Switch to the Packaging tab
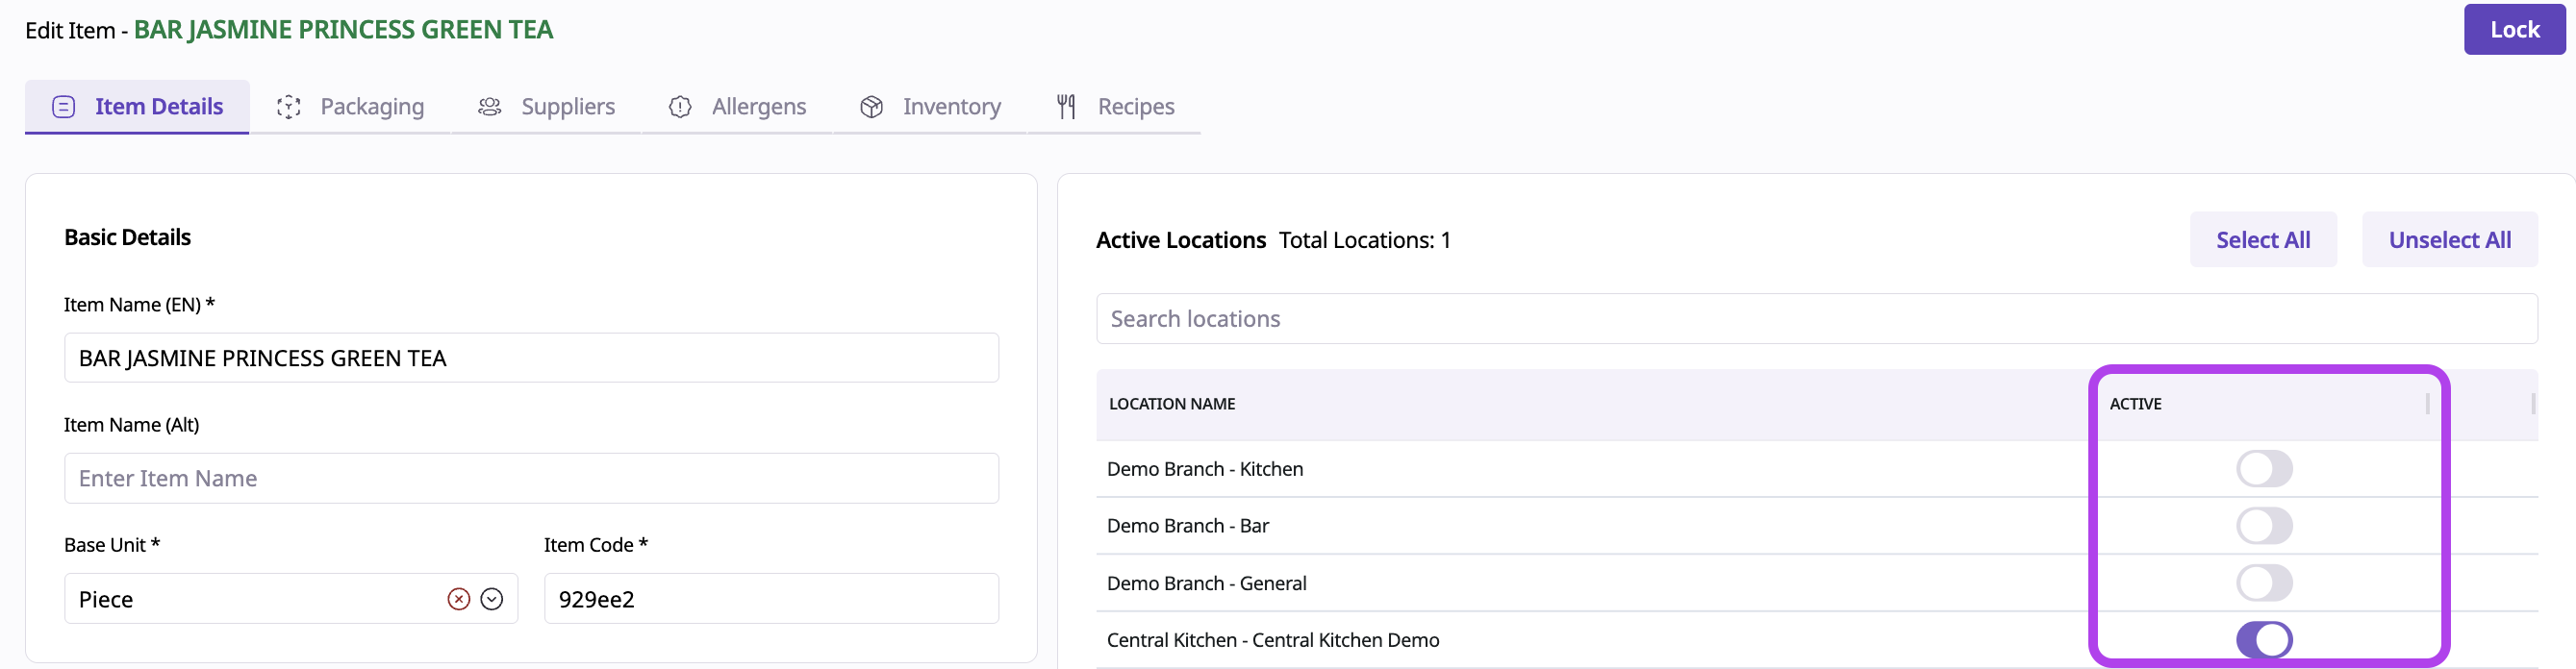Screen dimensions: 2576x669 [x=371, y=107]
